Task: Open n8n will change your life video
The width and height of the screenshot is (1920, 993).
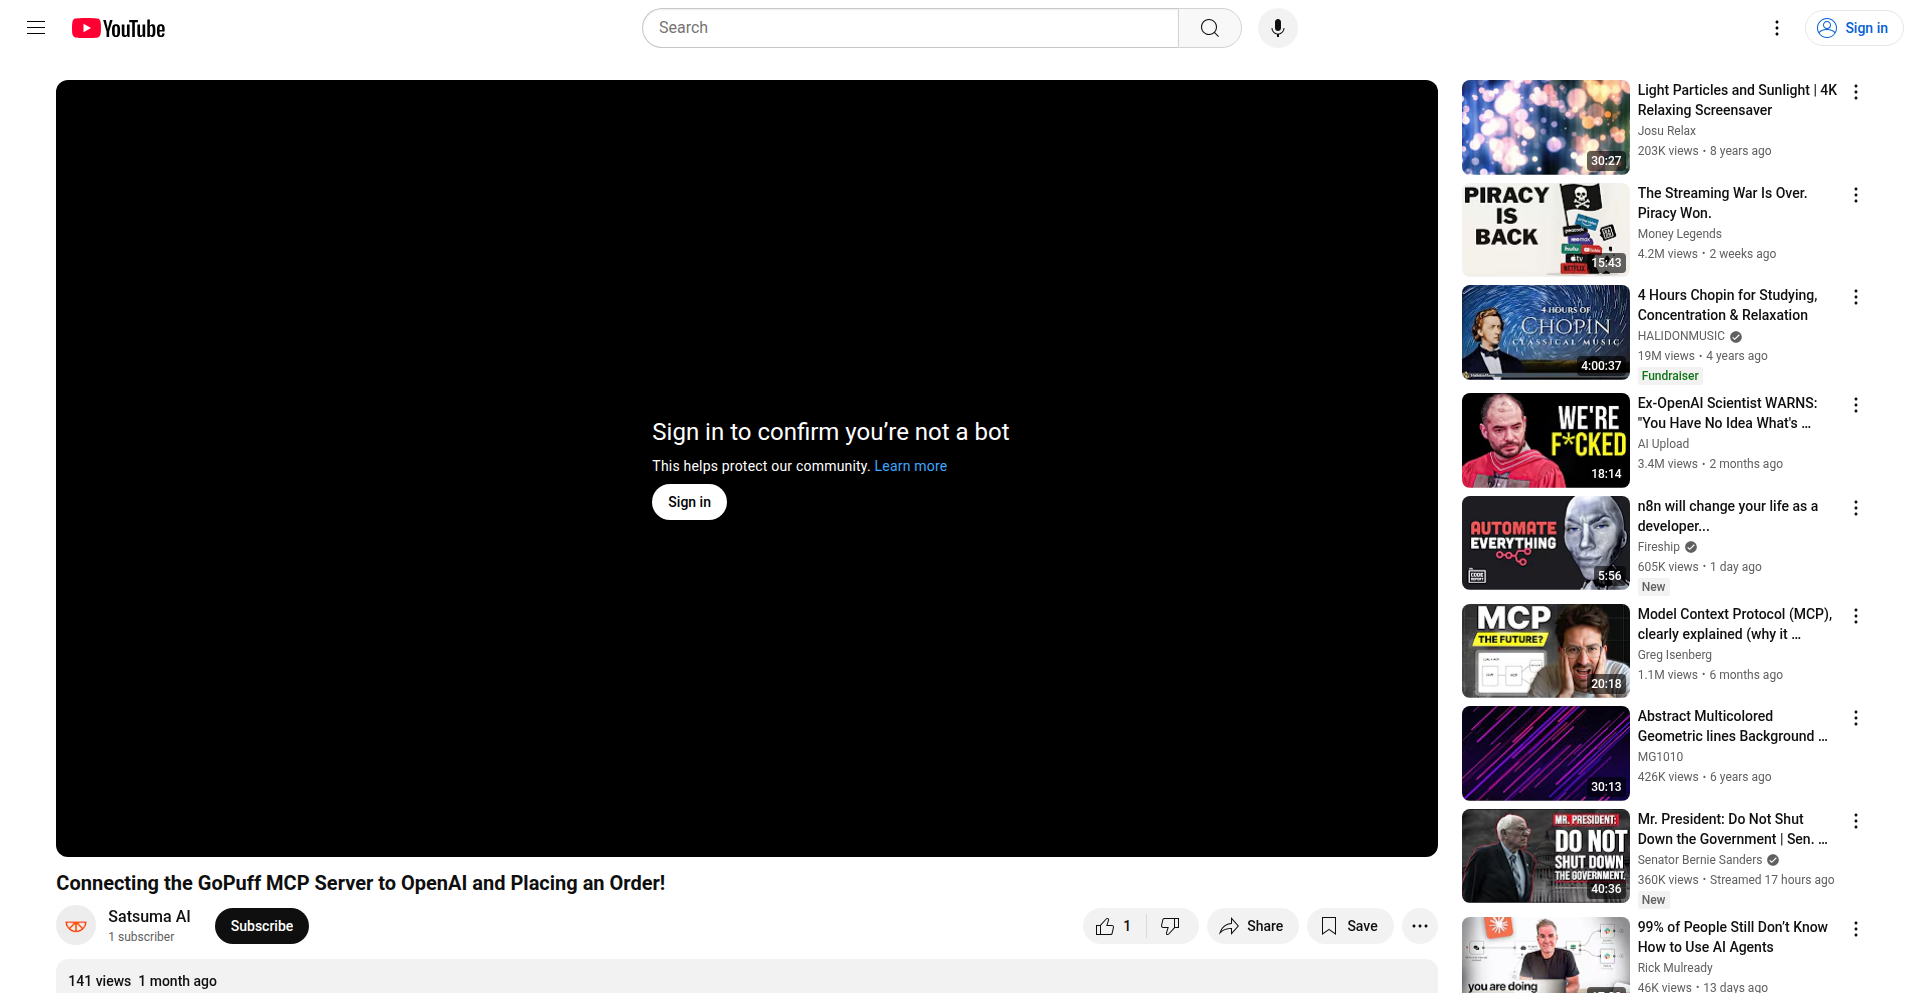Action: click(1727, 516)
